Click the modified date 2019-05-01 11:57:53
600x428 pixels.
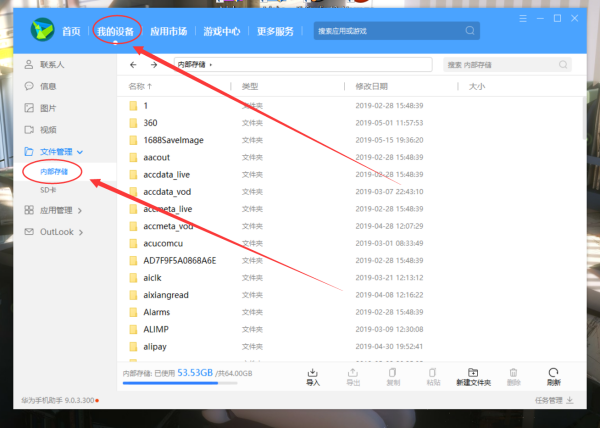389,123
